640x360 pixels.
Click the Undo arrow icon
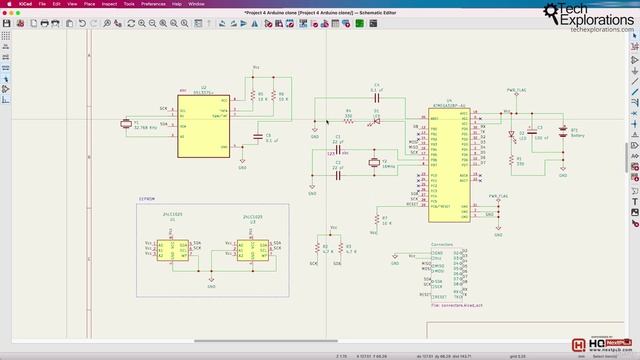82,23
